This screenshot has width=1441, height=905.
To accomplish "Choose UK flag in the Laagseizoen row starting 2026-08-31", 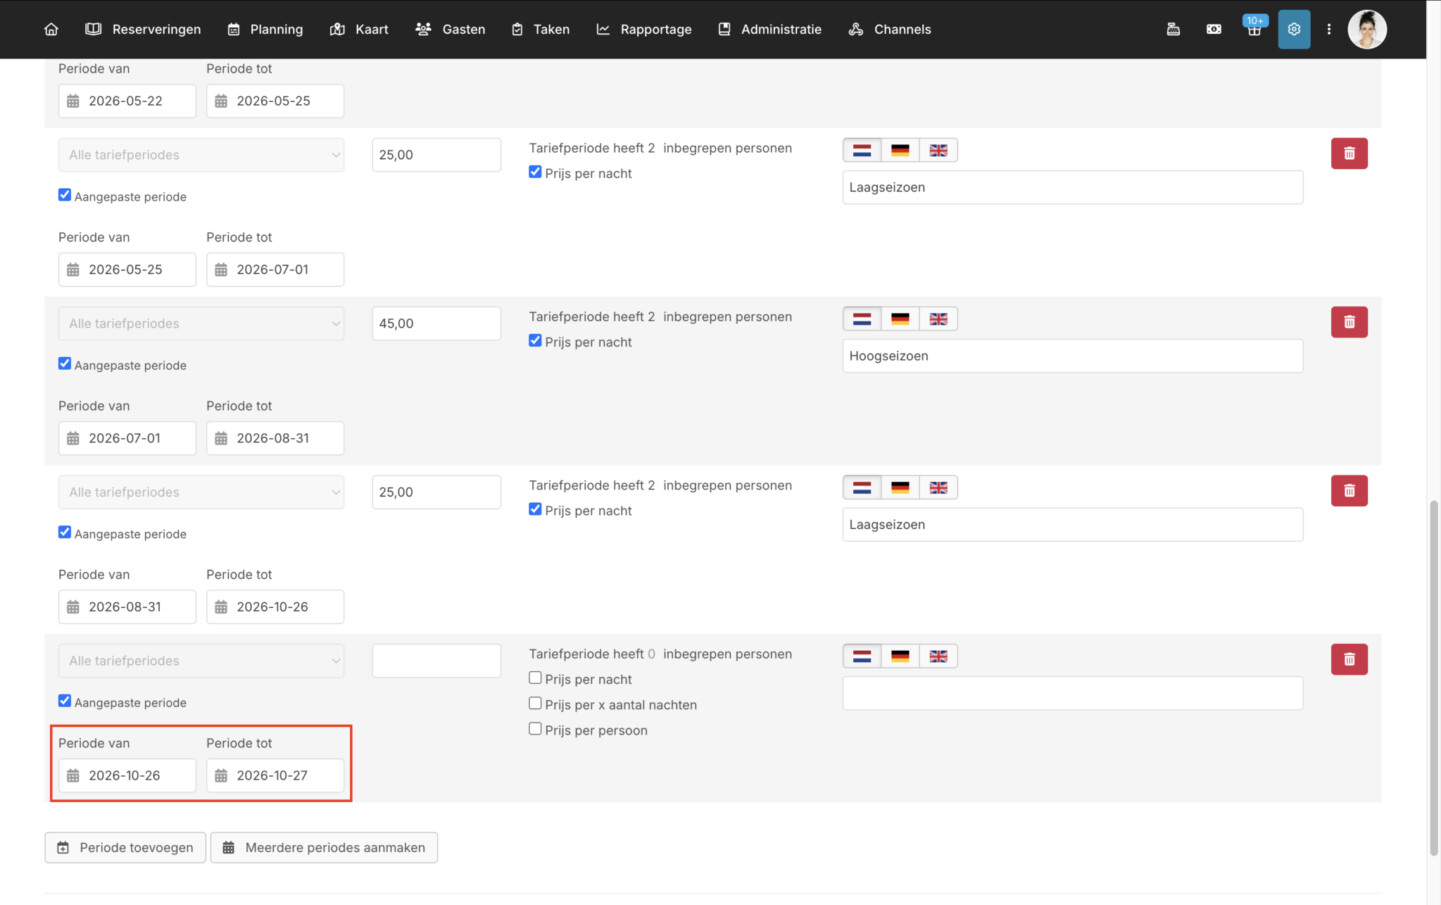I will click(x=938, y=487).
